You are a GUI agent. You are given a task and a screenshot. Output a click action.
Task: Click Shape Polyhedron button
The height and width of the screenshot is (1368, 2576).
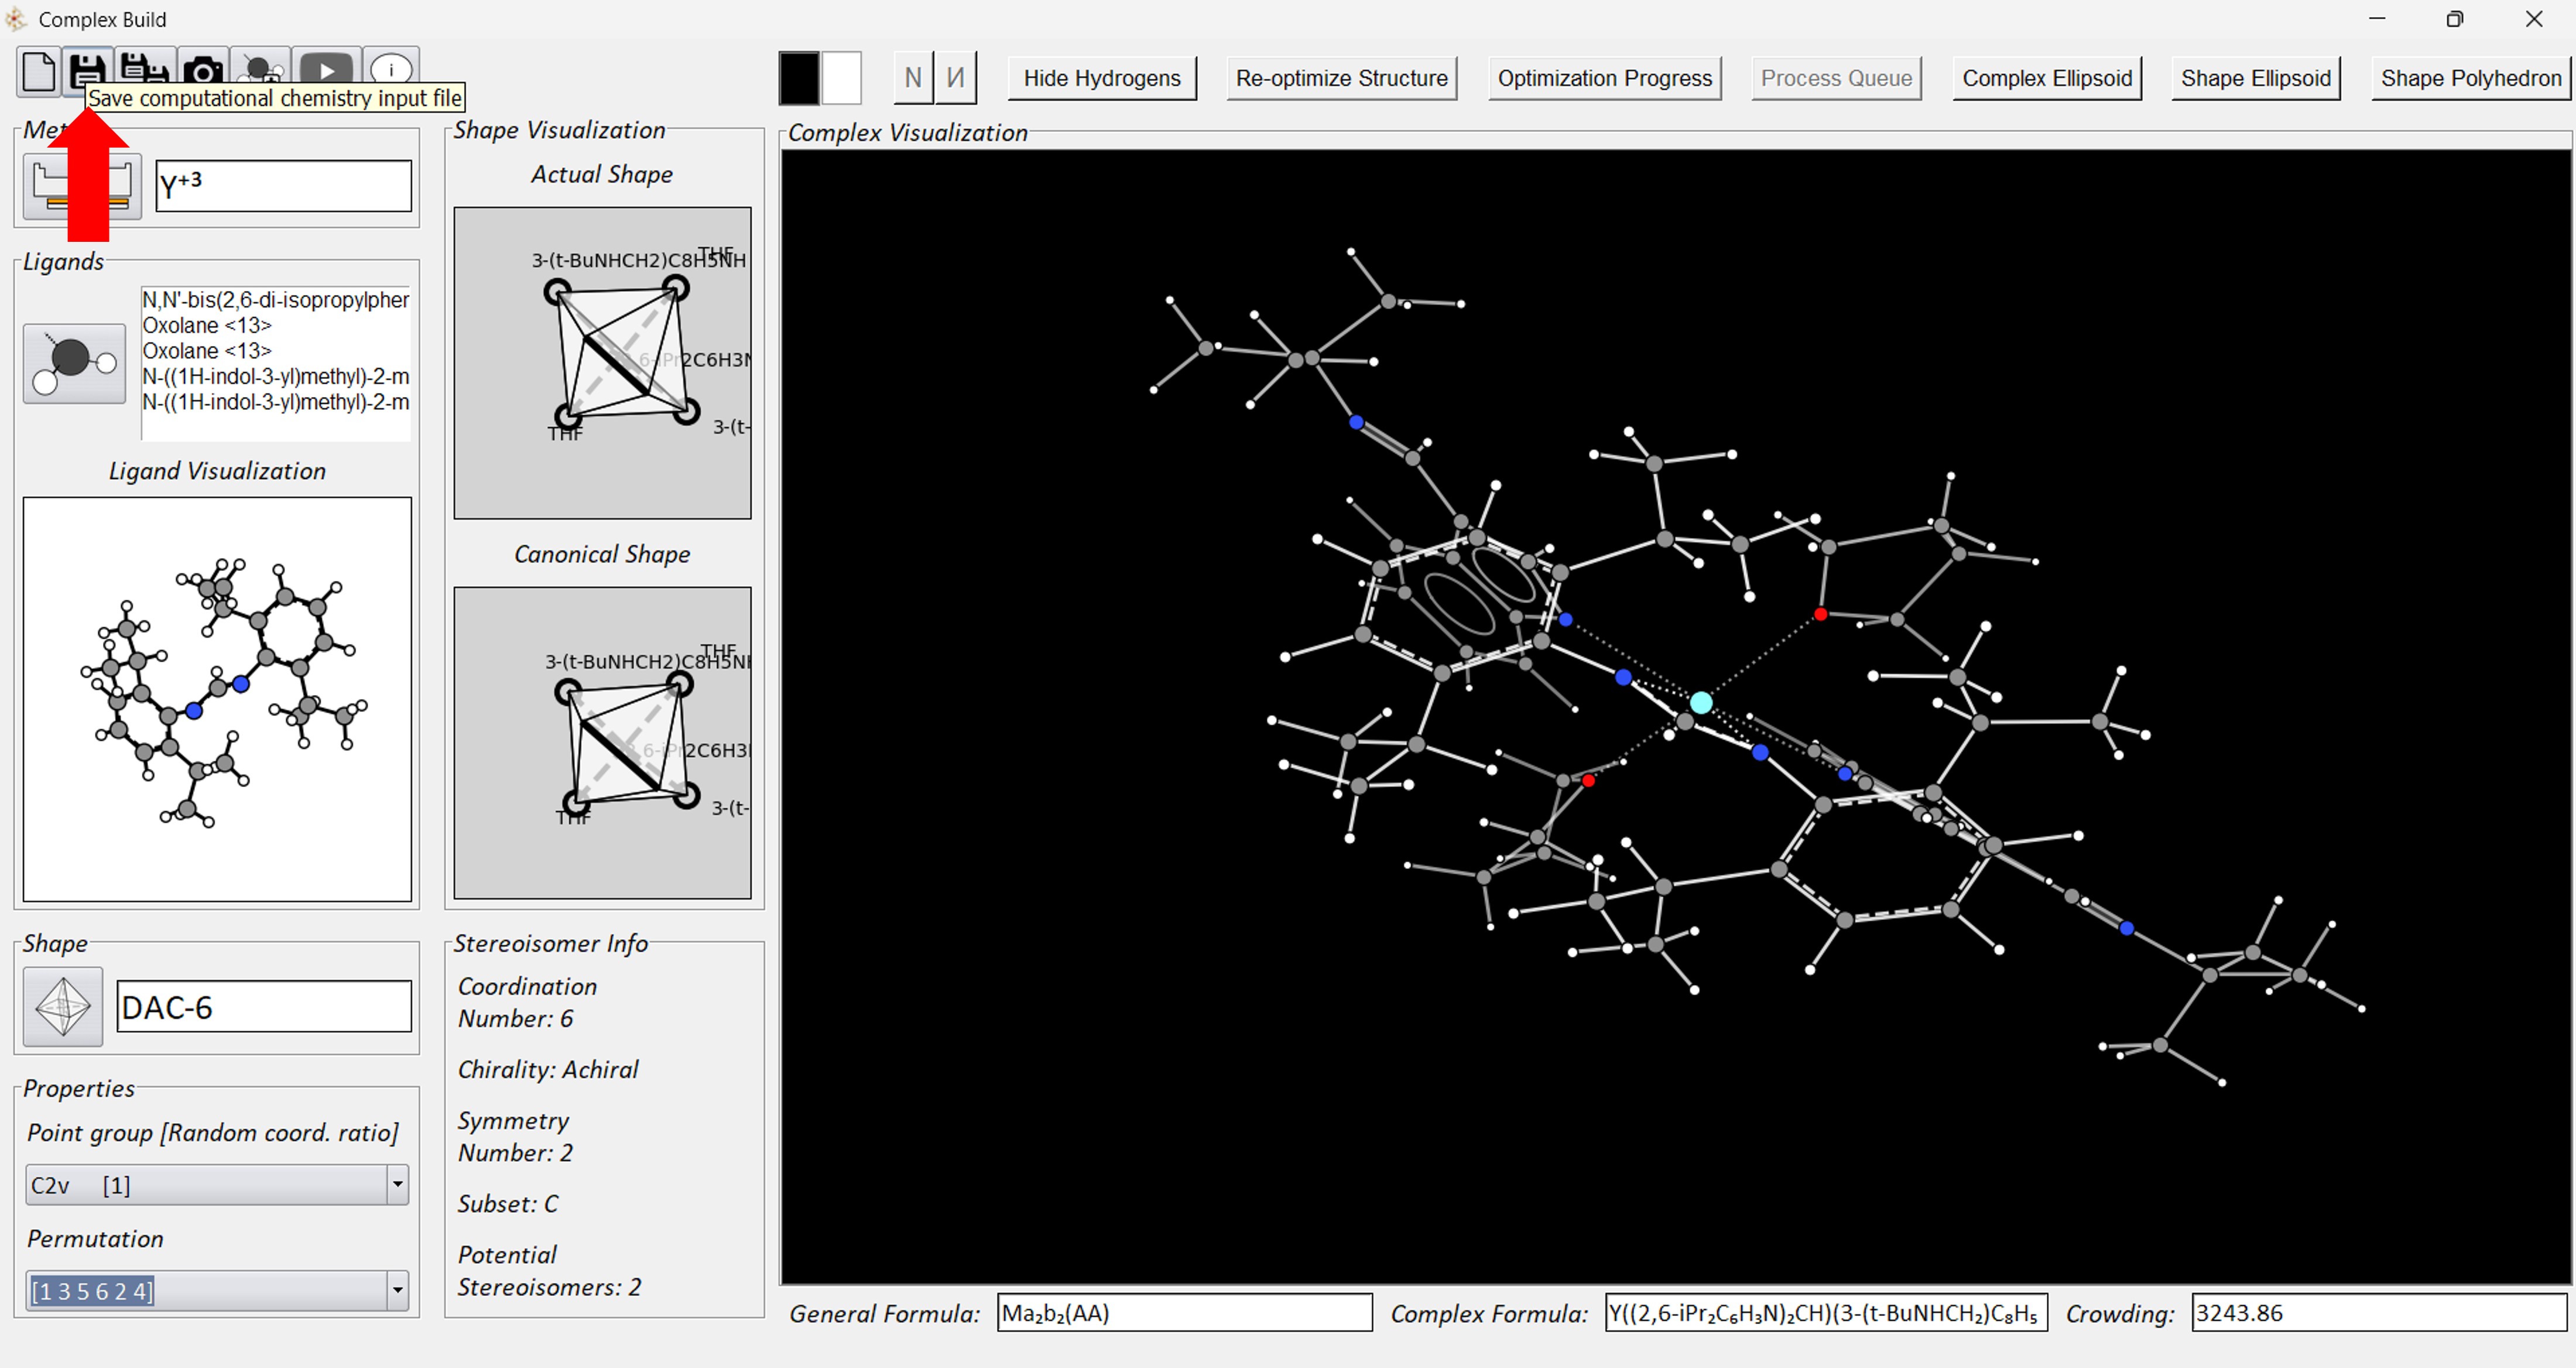(x=2469, y=78)
